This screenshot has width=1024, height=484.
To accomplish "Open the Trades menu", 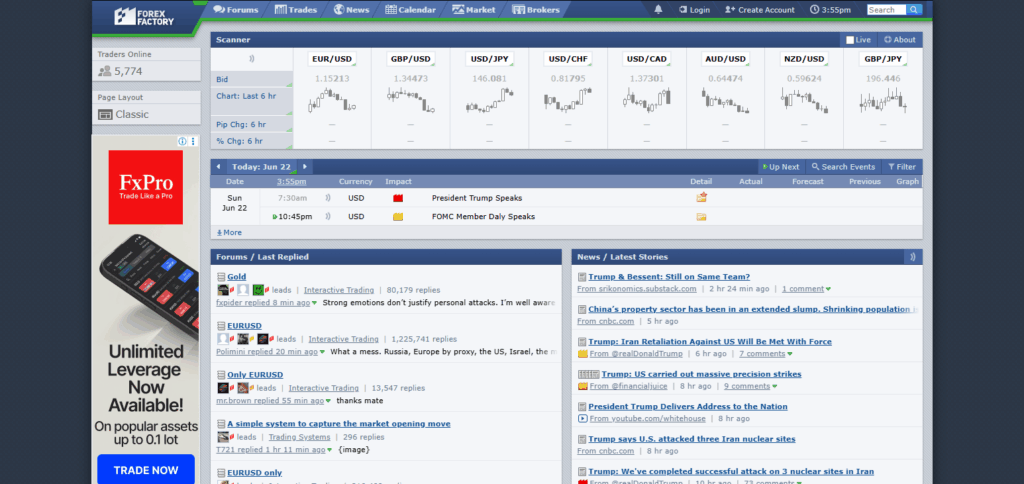I will coord(296,10).
